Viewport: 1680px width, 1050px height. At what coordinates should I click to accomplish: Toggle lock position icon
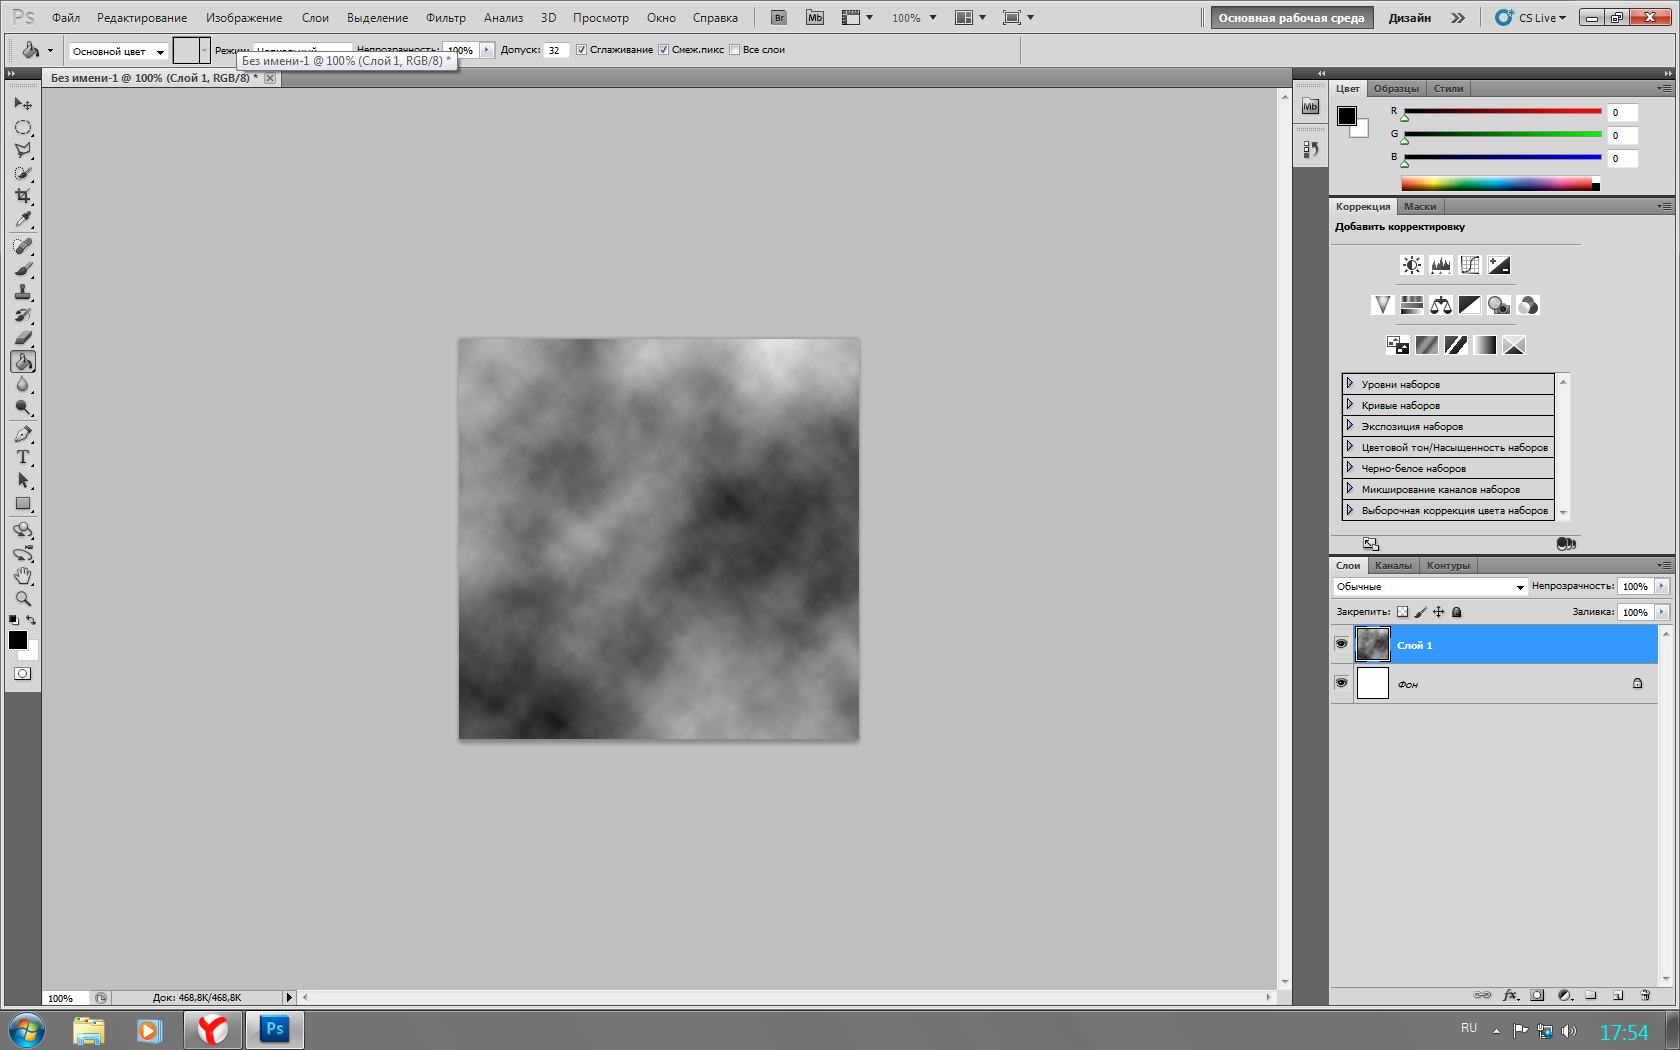pyautogui.click(x=1439, y=612)
